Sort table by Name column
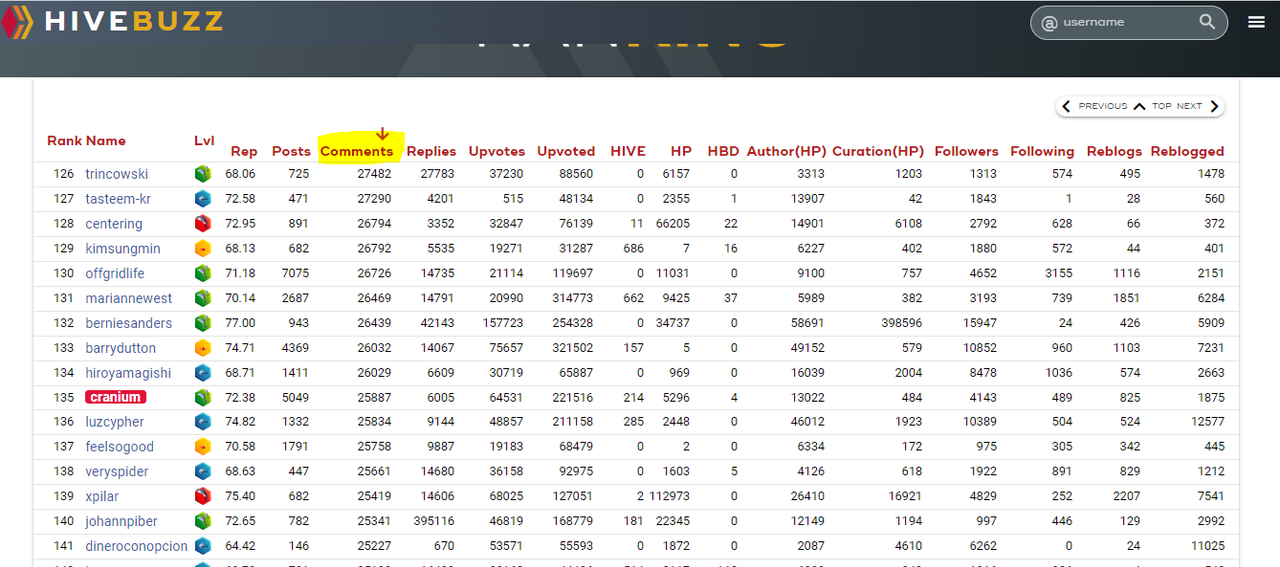 pos(106,141)
